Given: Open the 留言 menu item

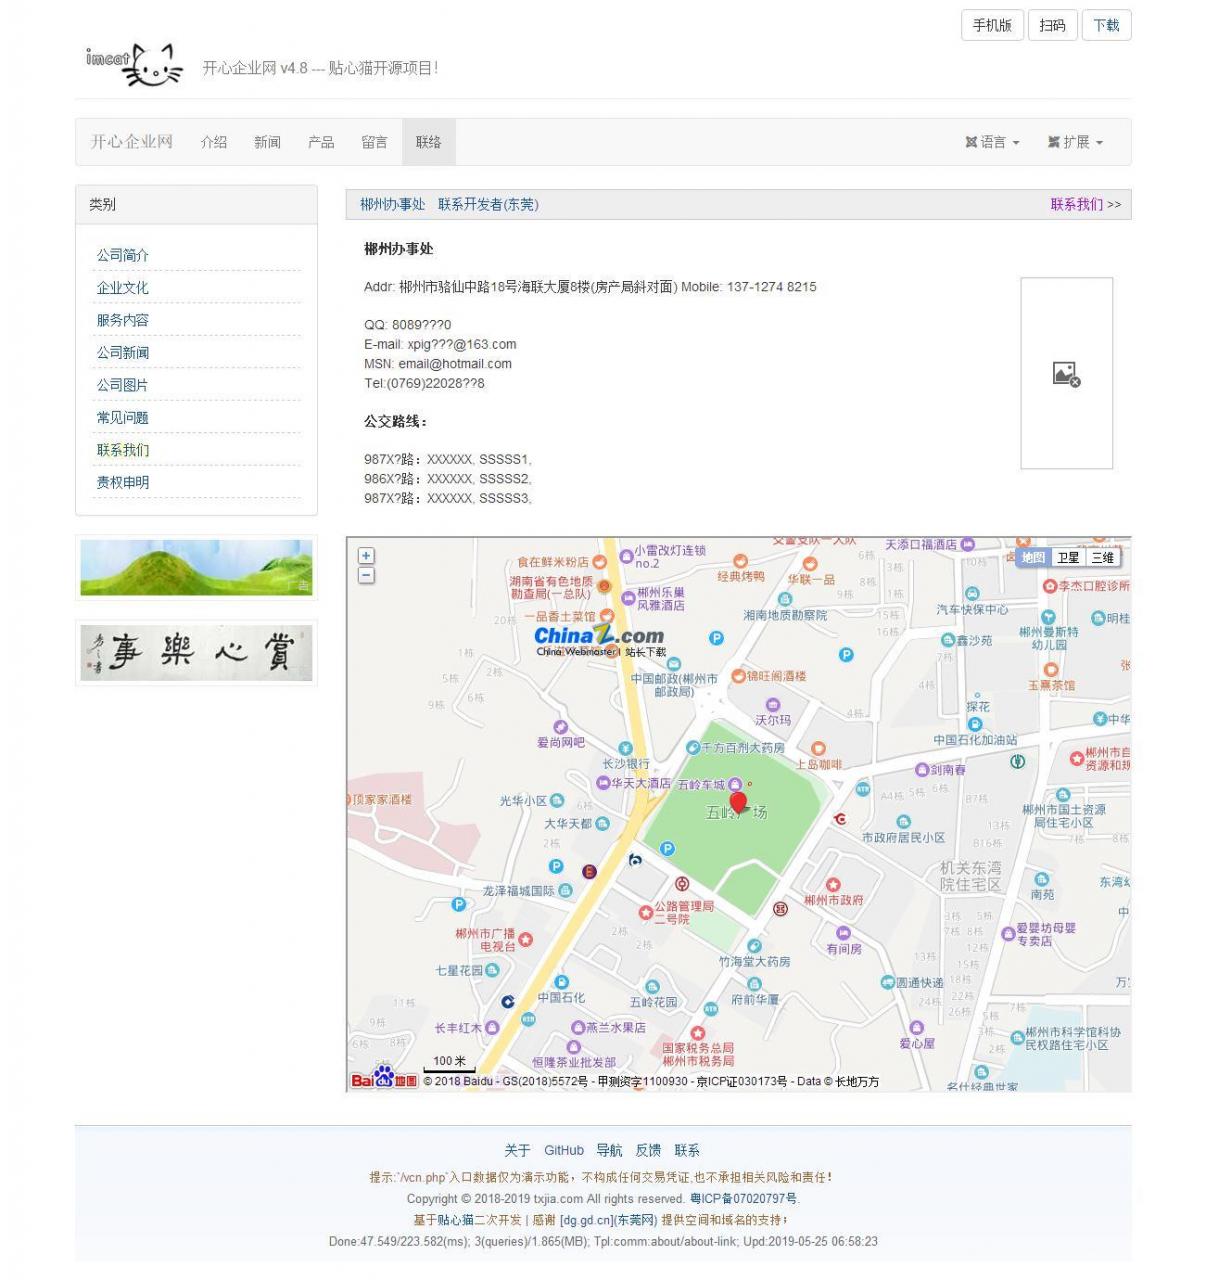Looking at the screenshot, I should coord(374,142).
